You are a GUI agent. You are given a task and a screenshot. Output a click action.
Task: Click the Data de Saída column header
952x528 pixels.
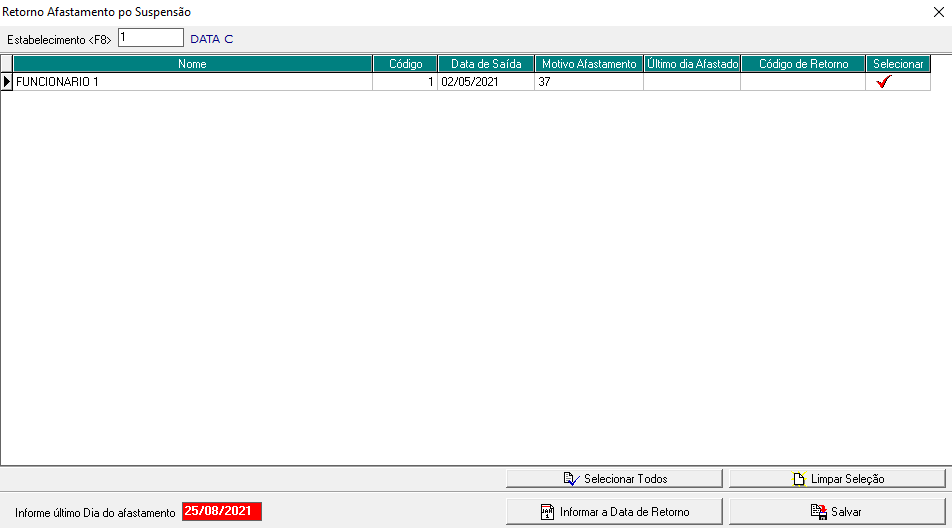coord(486,64)
